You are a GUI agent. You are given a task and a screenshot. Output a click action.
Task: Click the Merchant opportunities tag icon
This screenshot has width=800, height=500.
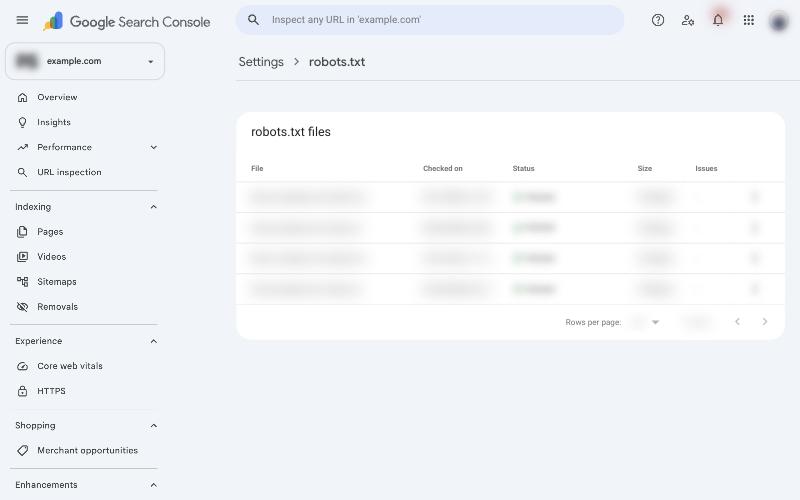[x=22, y=451]
